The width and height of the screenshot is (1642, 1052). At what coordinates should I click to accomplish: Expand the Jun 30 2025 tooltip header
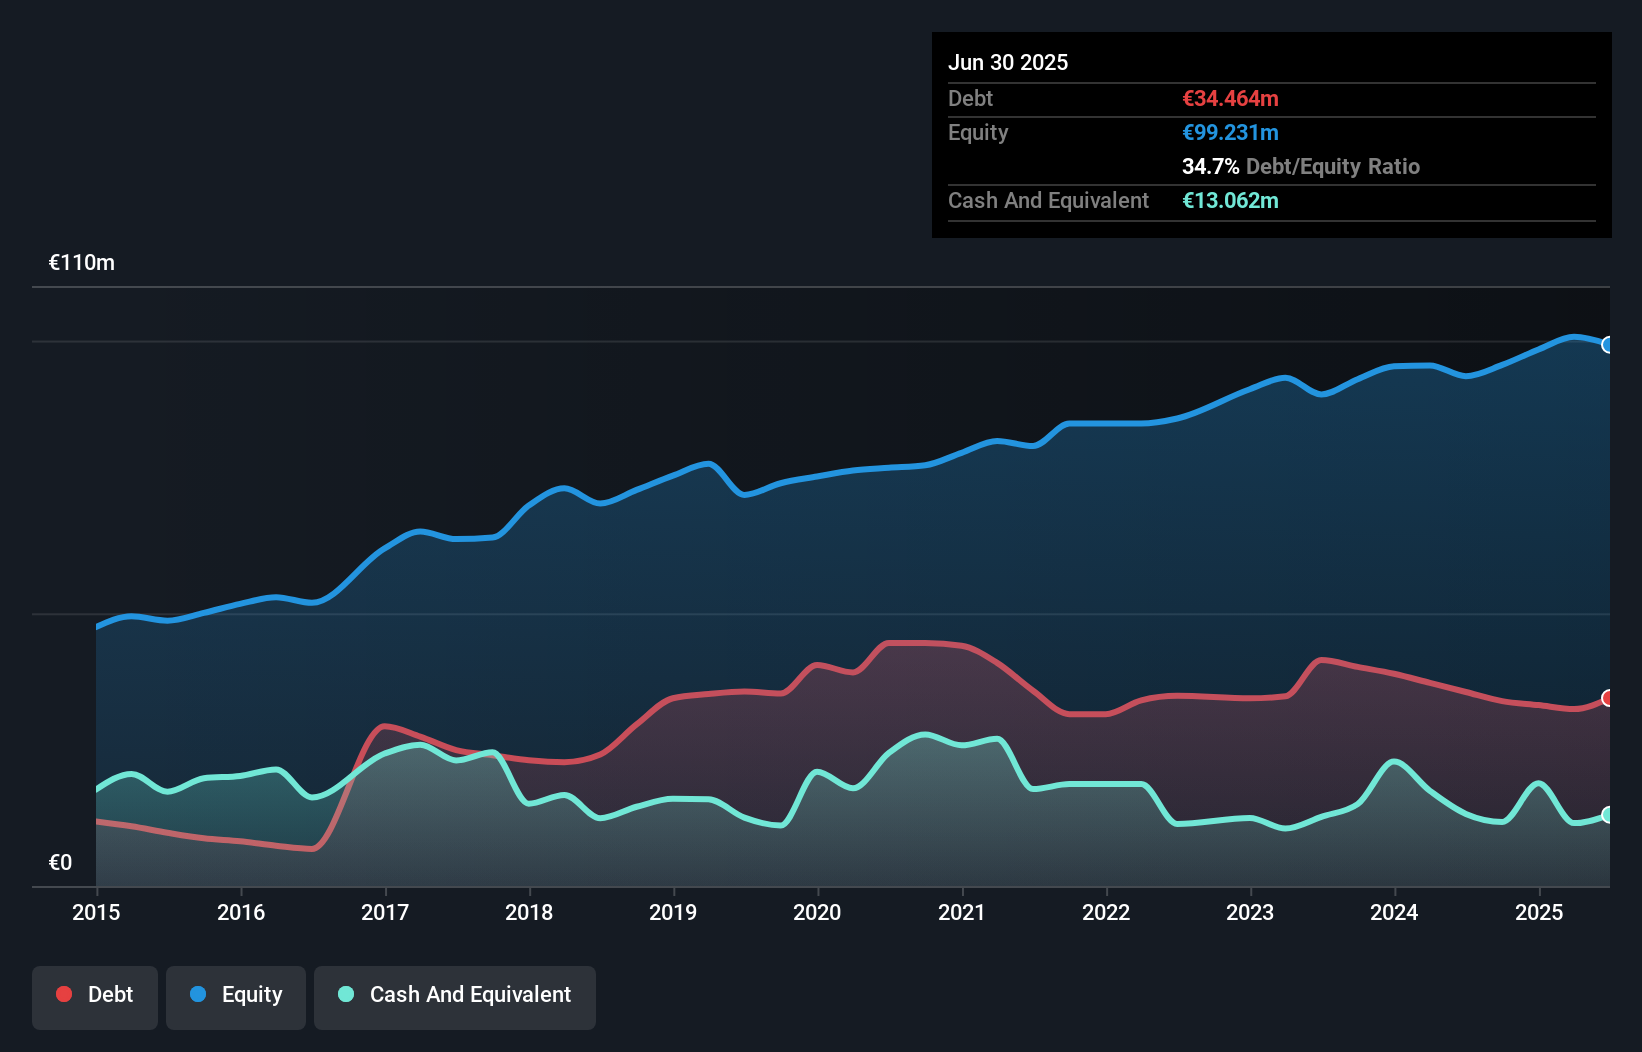point(1008,62)
